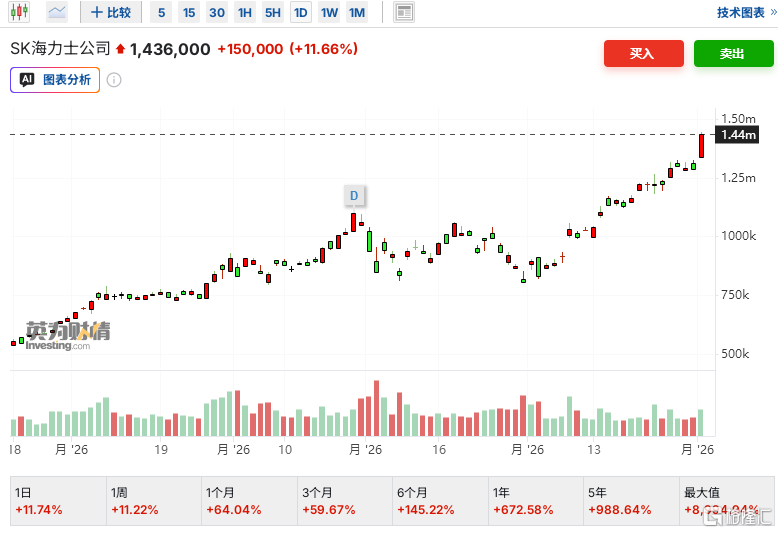Click the green 卖出 sell button
Image resolution: width=778 pixels, height=533 pixels.
(733, 53)
